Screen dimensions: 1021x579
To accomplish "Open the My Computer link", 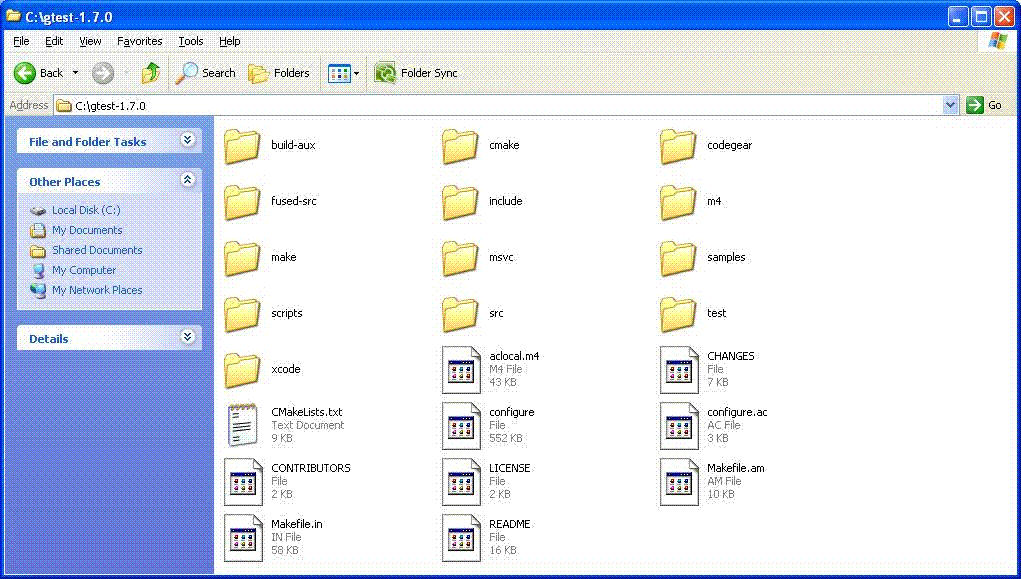I will coord(84,270).
